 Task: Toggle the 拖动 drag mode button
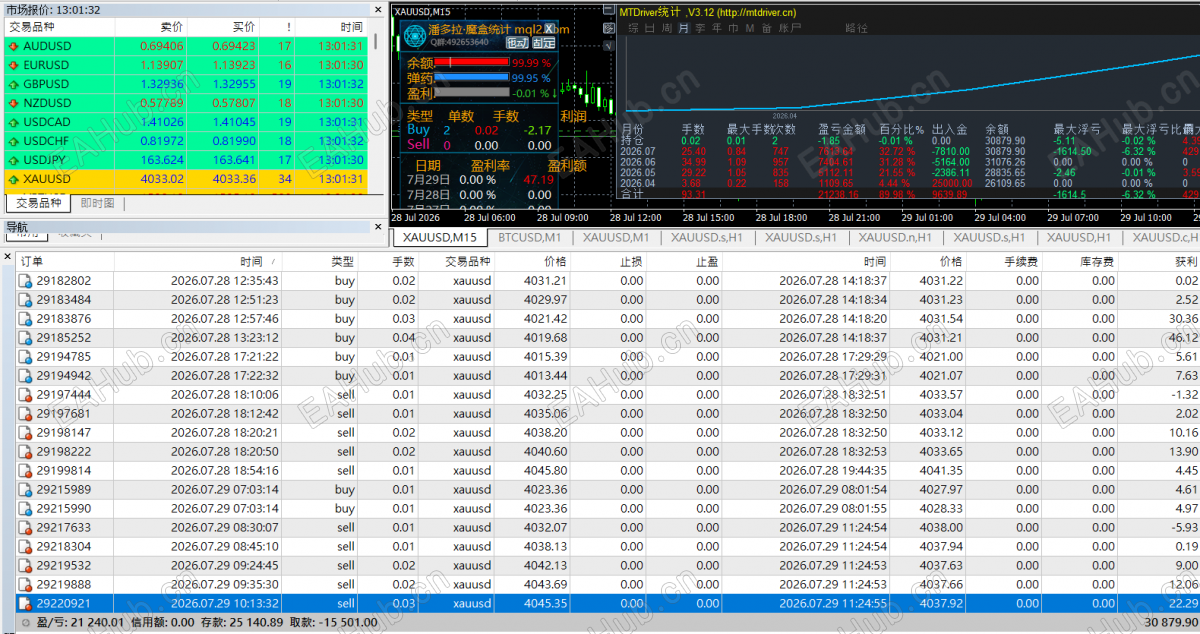tap(517, 42)
